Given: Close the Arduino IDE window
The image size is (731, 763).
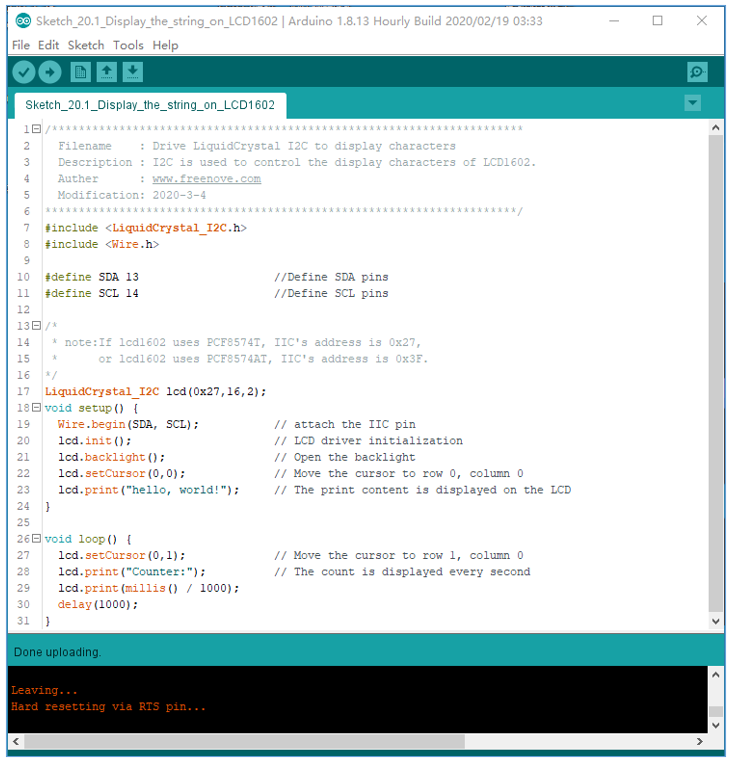Looking at the screenshot, I should 702,21.
